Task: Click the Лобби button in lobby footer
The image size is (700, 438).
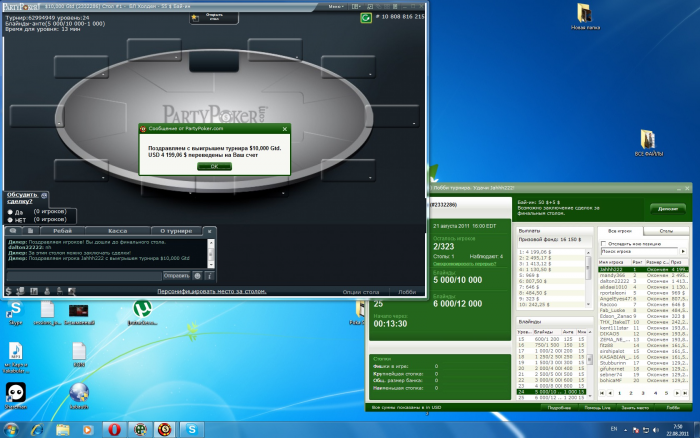Action: tap(673, 408)
